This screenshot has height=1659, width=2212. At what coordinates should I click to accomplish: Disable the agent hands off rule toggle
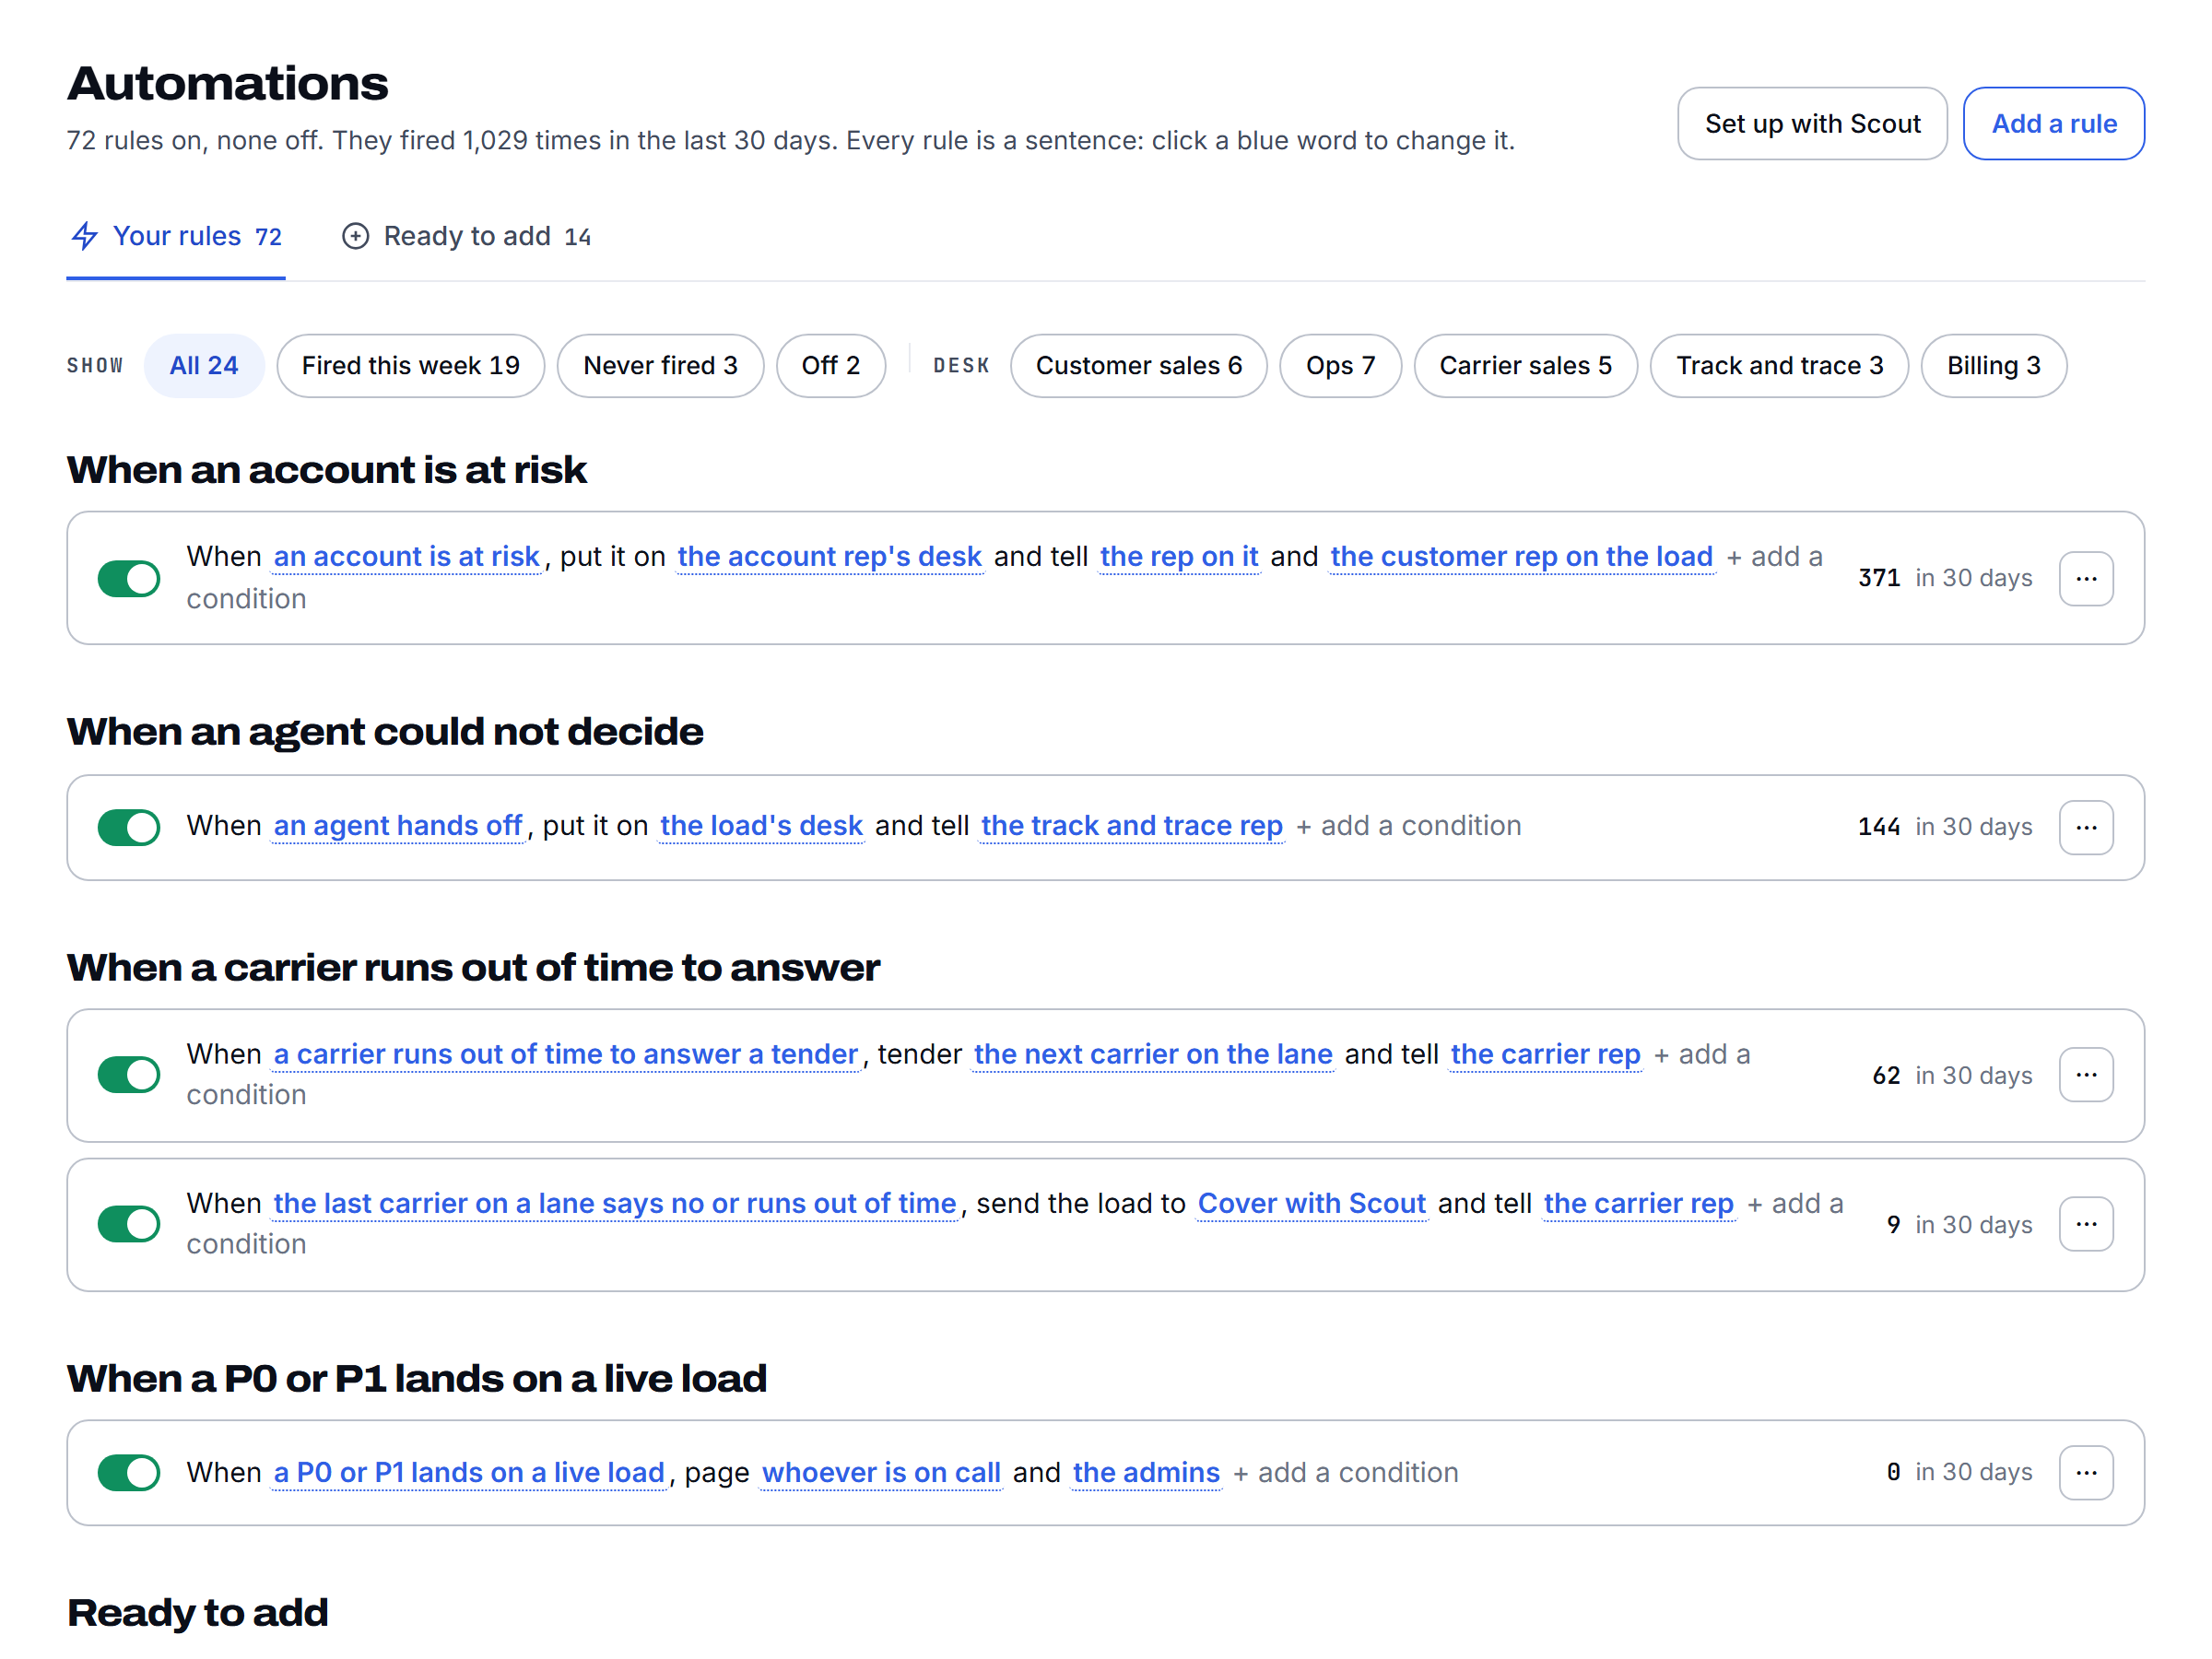pyautogui.click(x=129, y=827)
